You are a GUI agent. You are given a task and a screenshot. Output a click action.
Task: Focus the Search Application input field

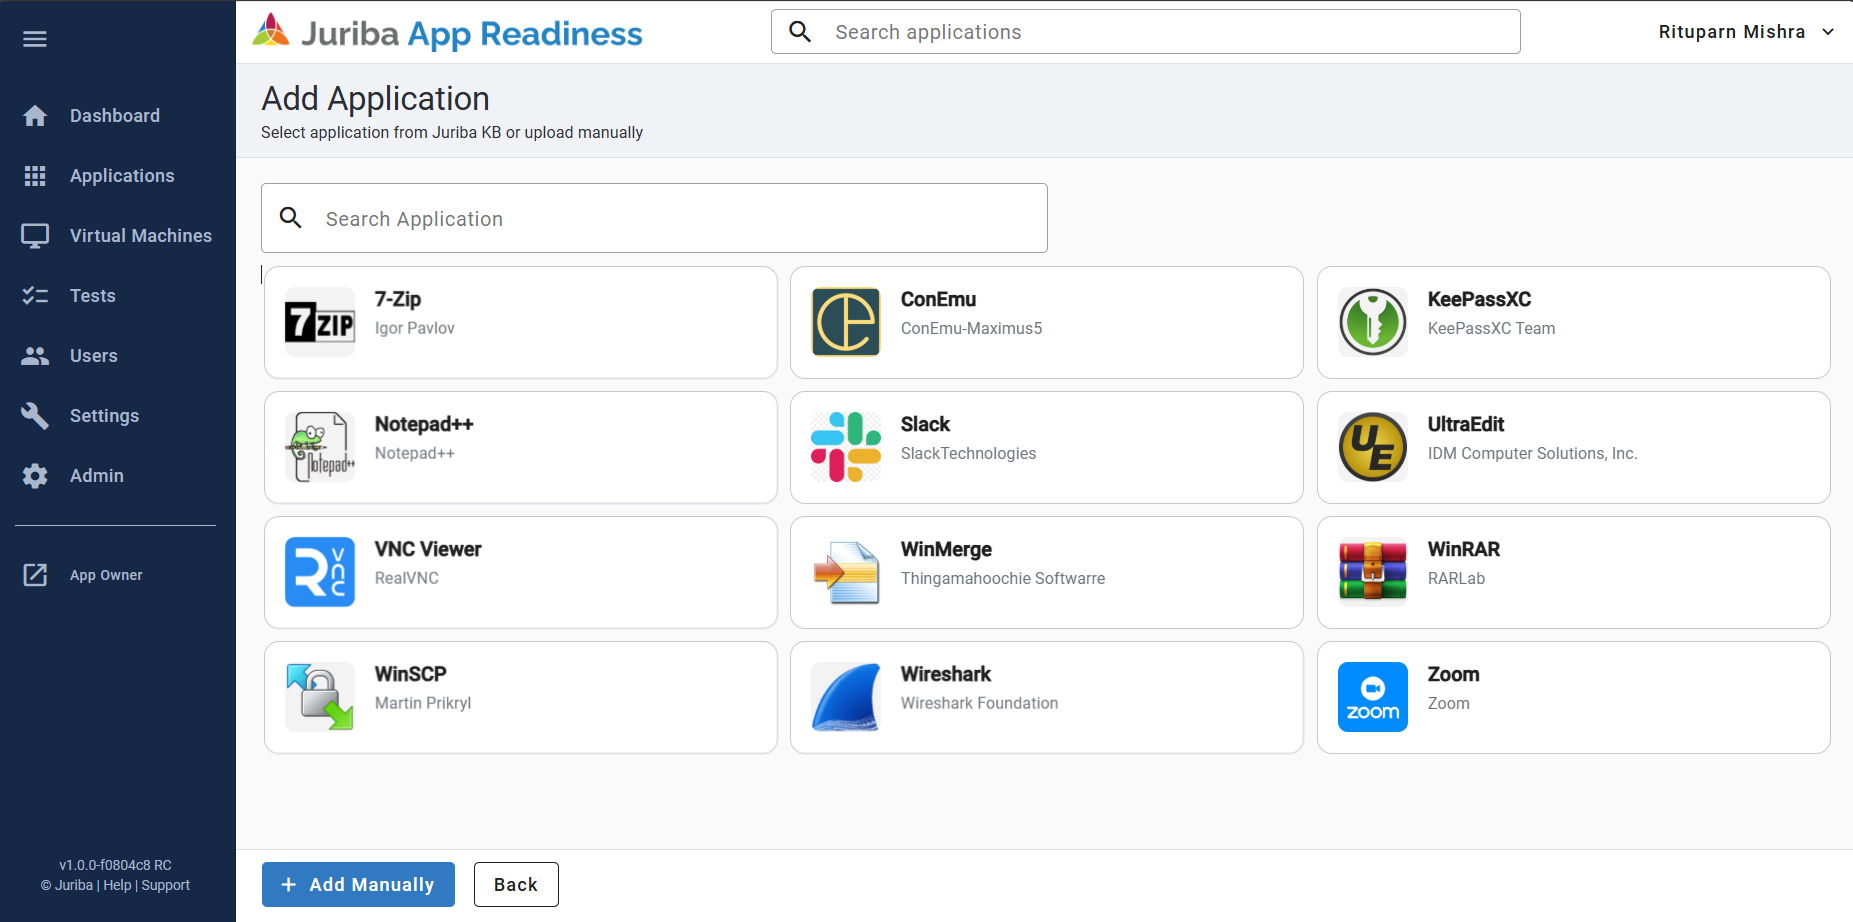(654, 218)
